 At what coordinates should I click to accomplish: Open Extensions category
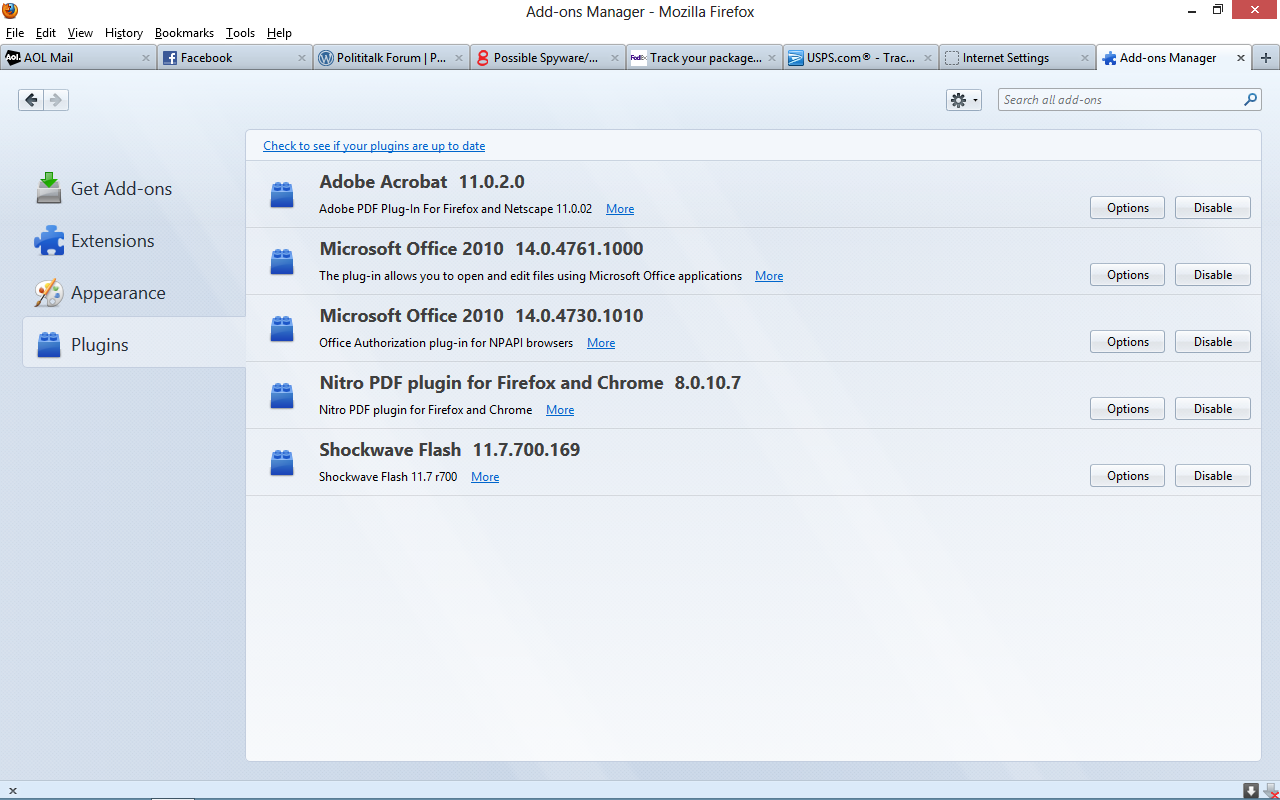click(x=134, y=241)
